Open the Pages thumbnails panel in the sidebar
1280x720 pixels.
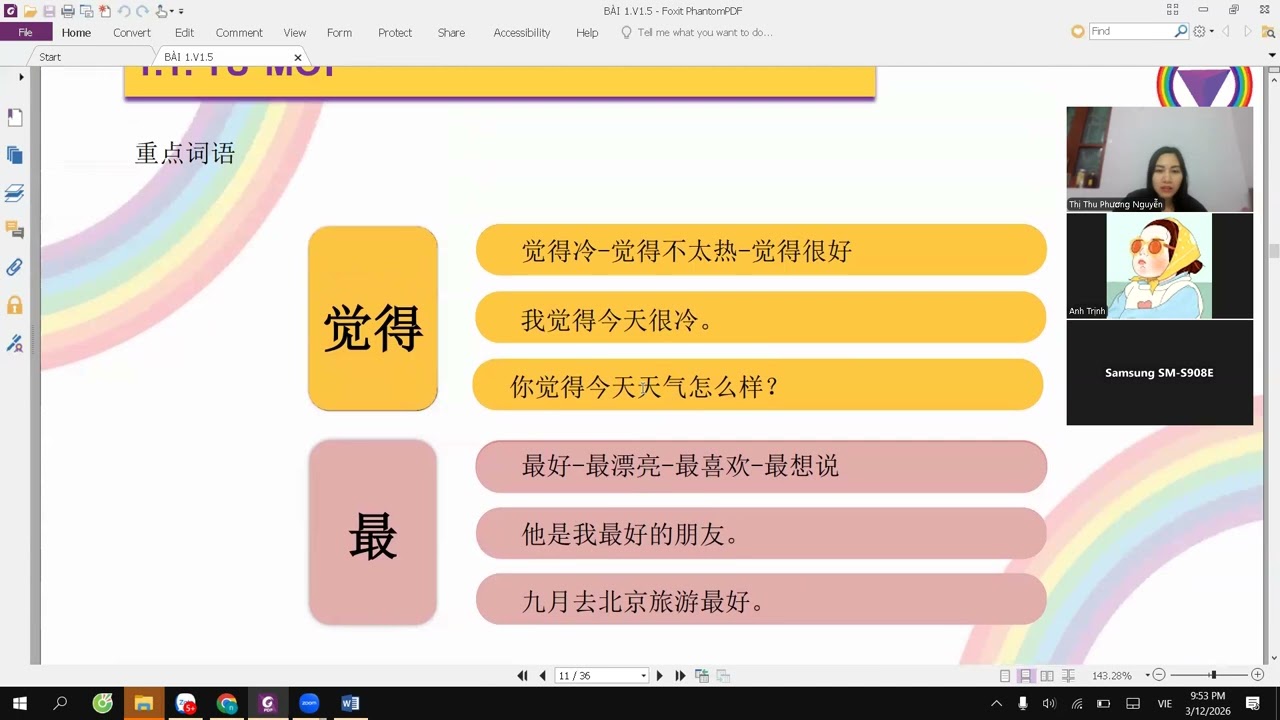pyautogui.click(x=14, y=155)
